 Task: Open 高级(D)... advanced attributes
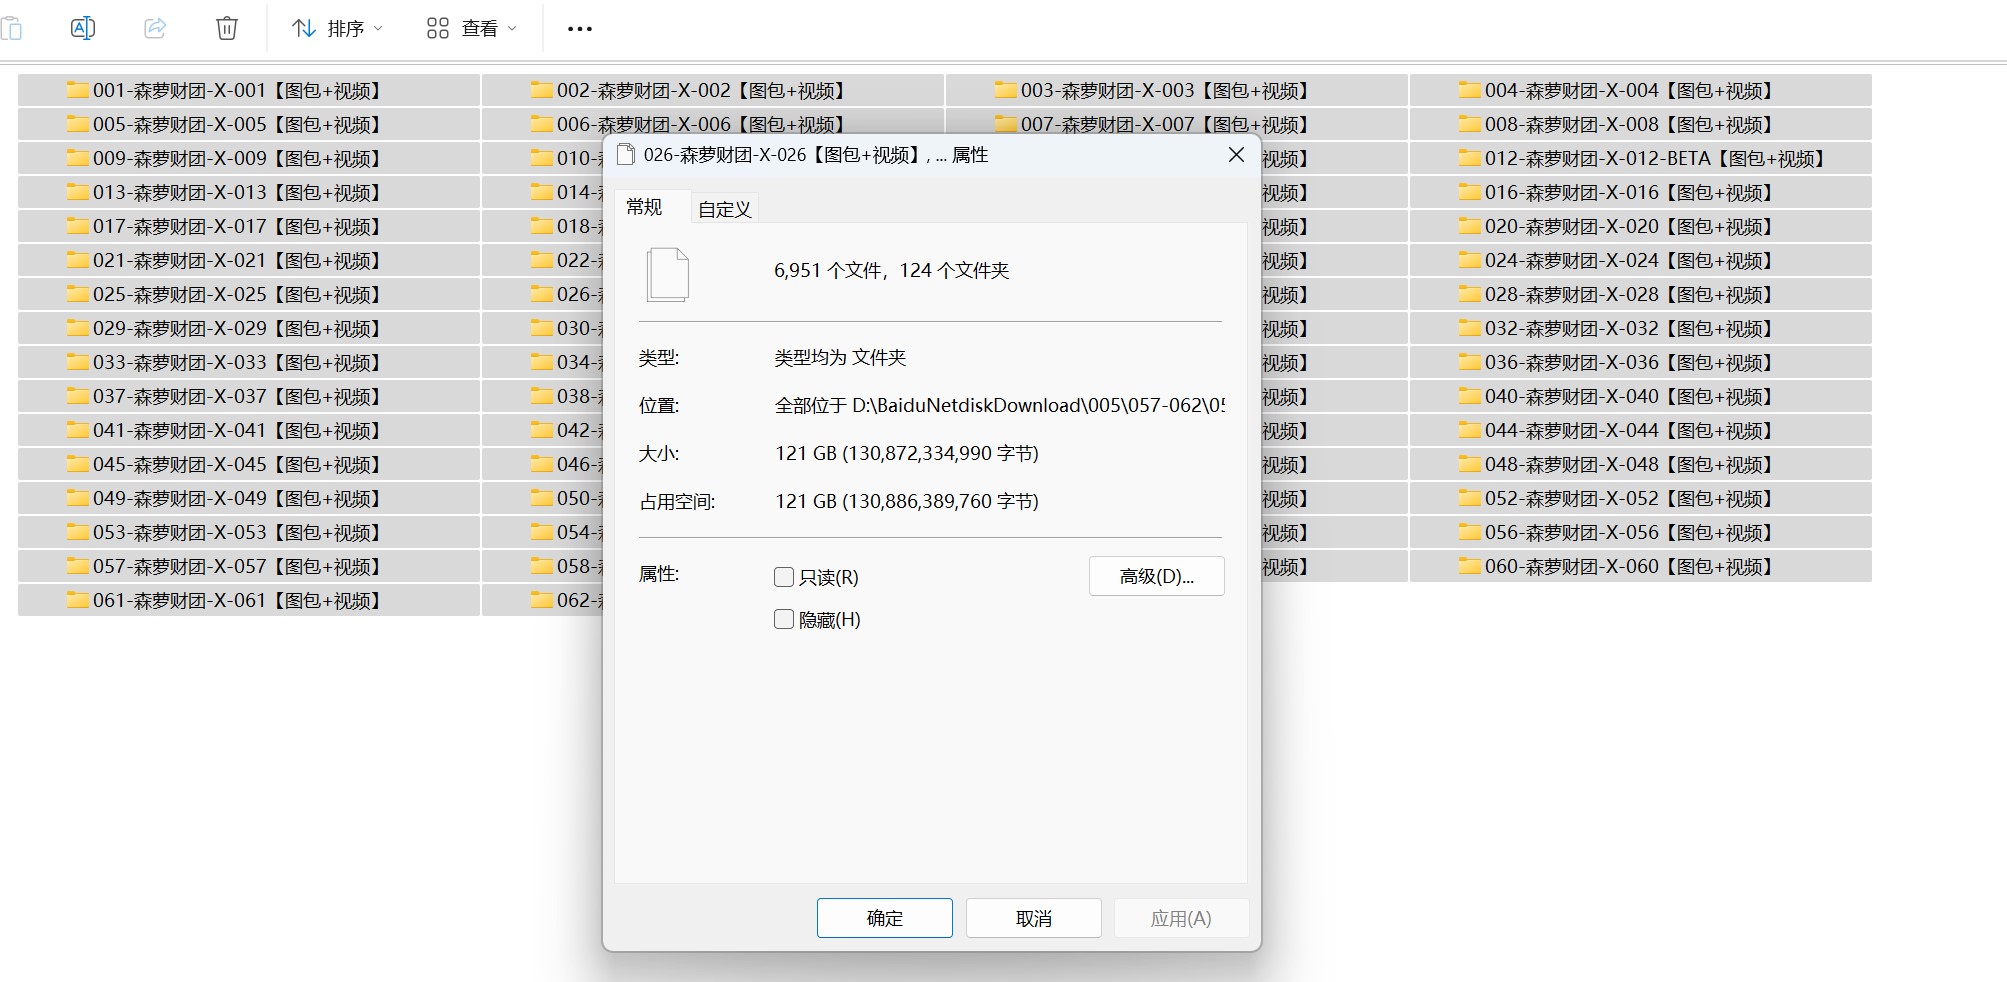[1156, 576]
